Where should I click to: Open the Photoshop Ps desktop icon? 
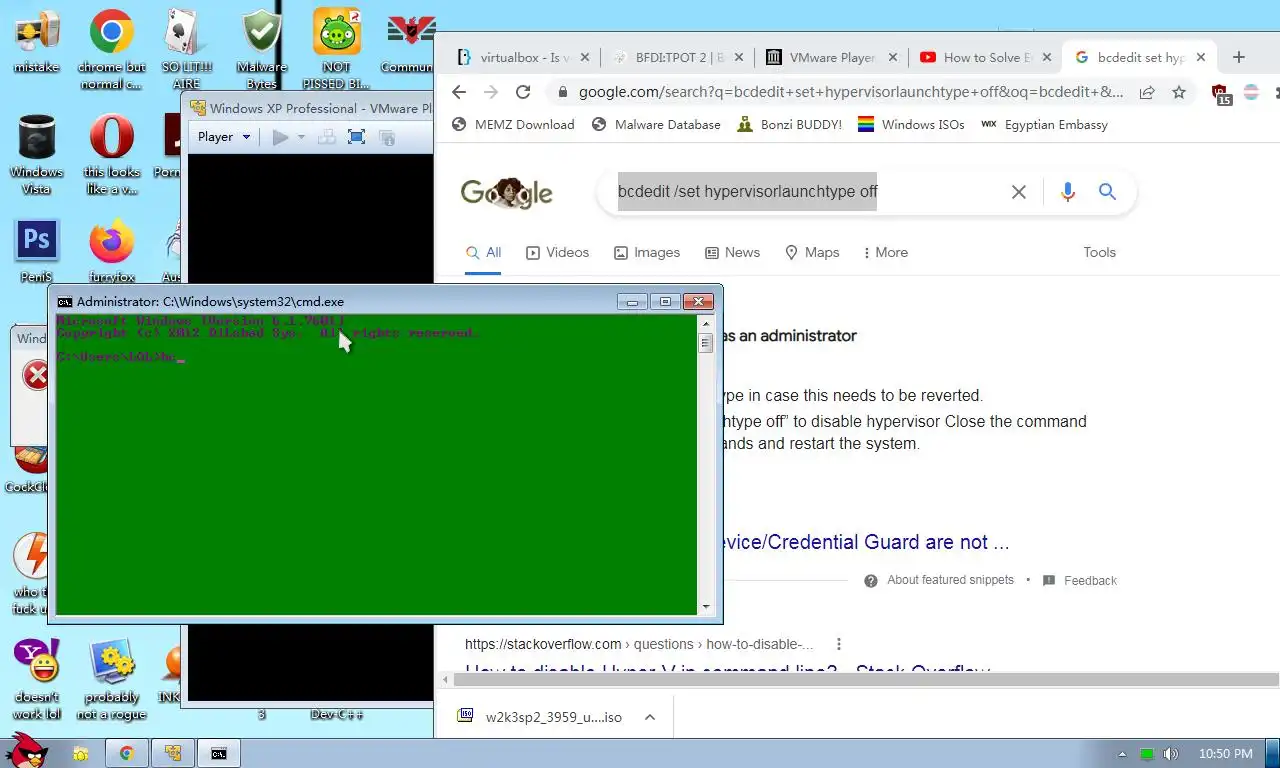tap(36, 250)
